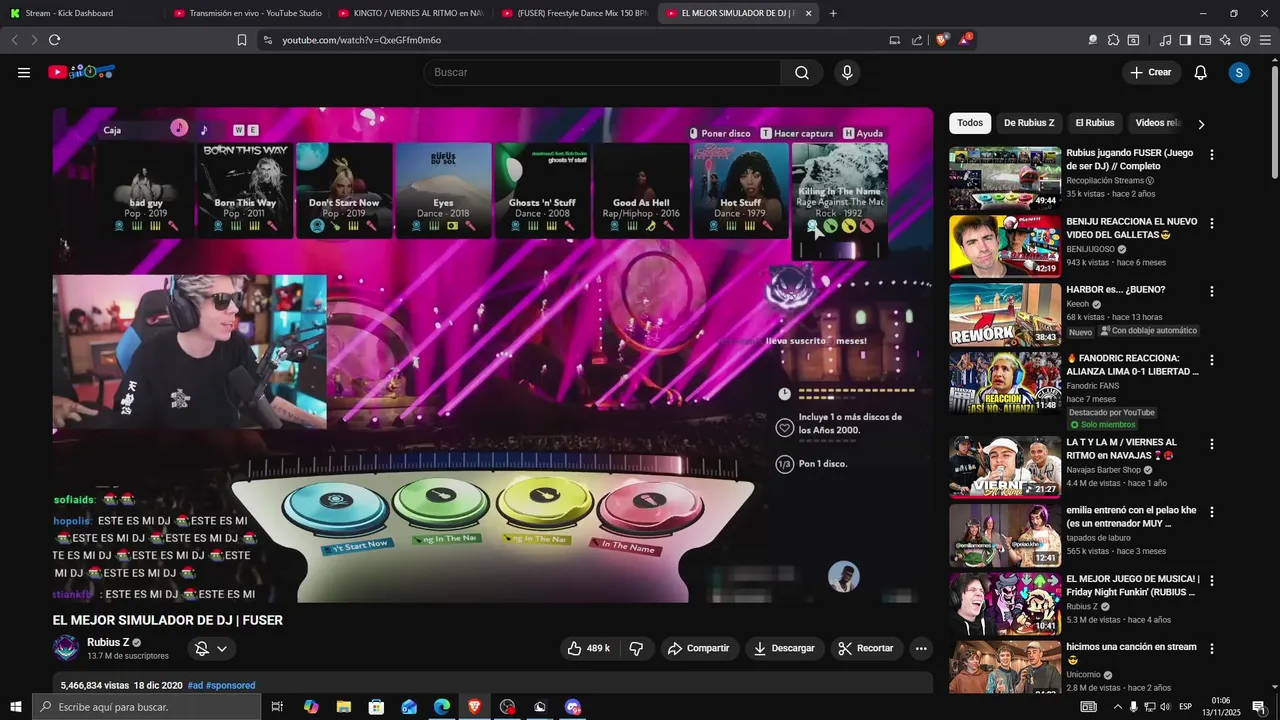Select the El Rubius filter chip
Viewport: 1280px width, 720px height.
point(1095,123)
